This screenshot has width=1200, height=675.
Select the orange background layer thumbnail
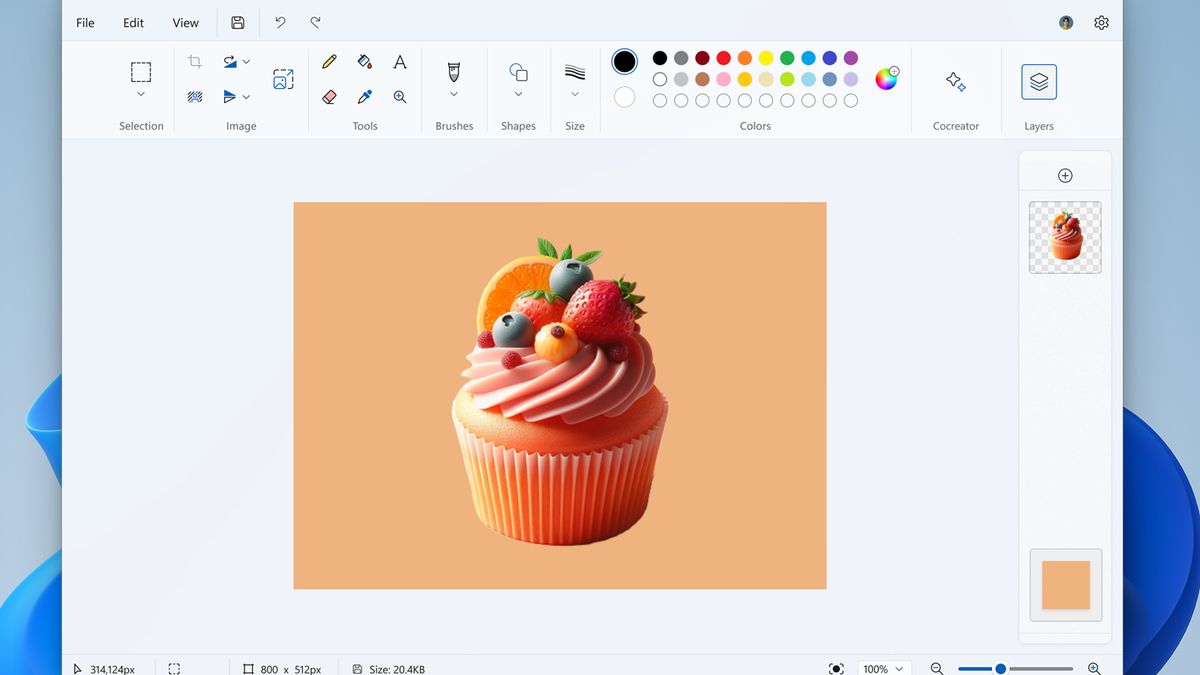point(1065,585)
